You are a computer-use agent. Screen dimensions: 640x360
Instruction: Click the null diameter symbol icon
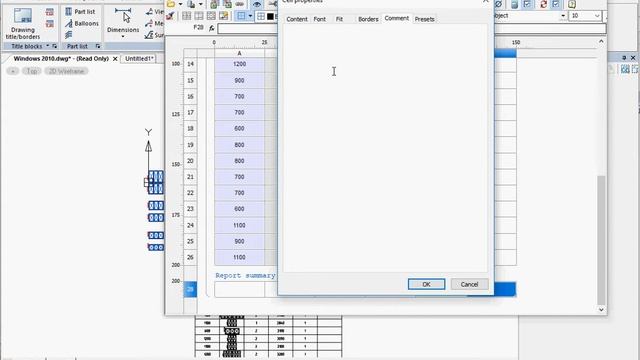click(498, 4)
